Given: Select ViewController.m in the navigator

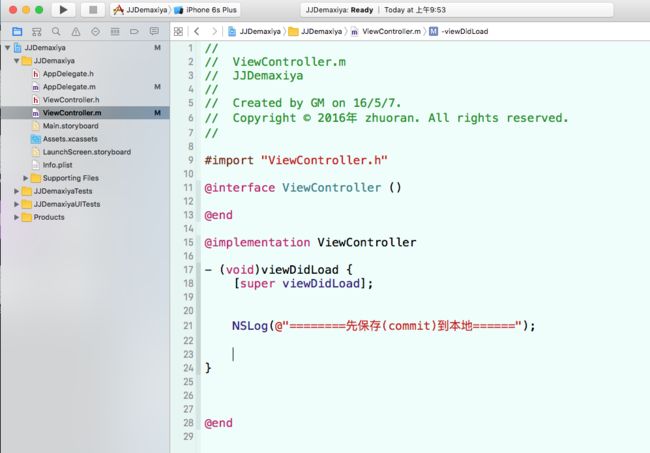Looking at the screenshot, I should (85, 113).
